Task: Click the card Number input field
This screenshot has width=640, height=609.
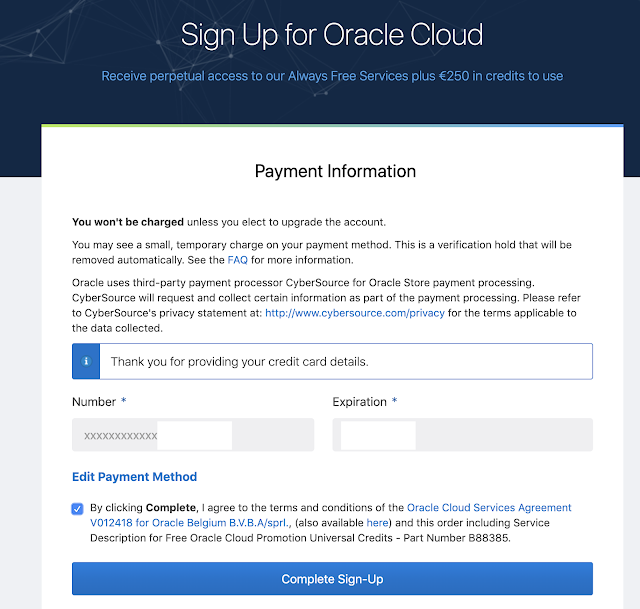Action: [193, 435]
